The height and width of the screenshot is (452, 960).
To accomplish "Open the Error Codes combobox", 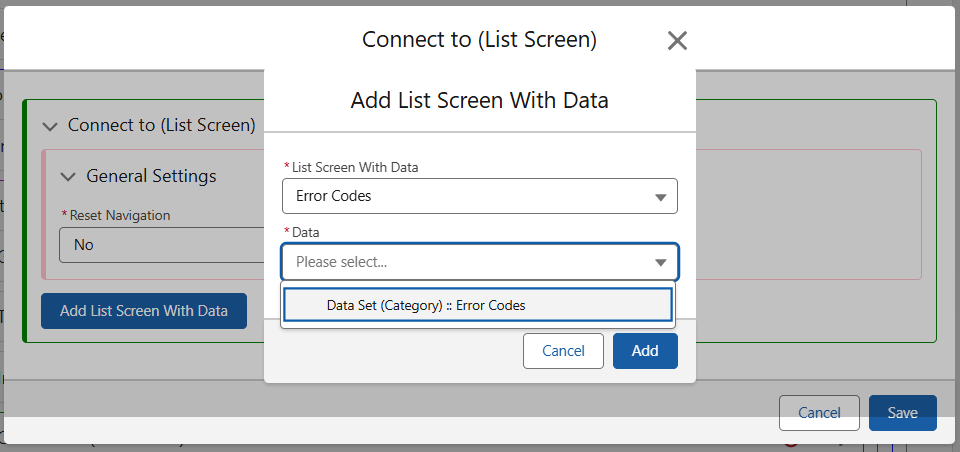I will click(x=470, y=196).
